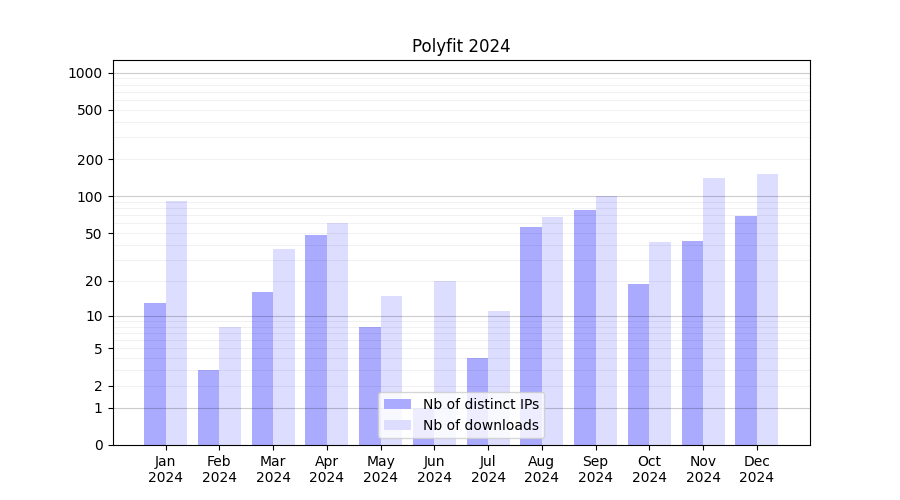The width and height of the screenshot is (900, 500).
Task: Select the 'Nb of distinct IPs' legend label
Action: point(480,404)
